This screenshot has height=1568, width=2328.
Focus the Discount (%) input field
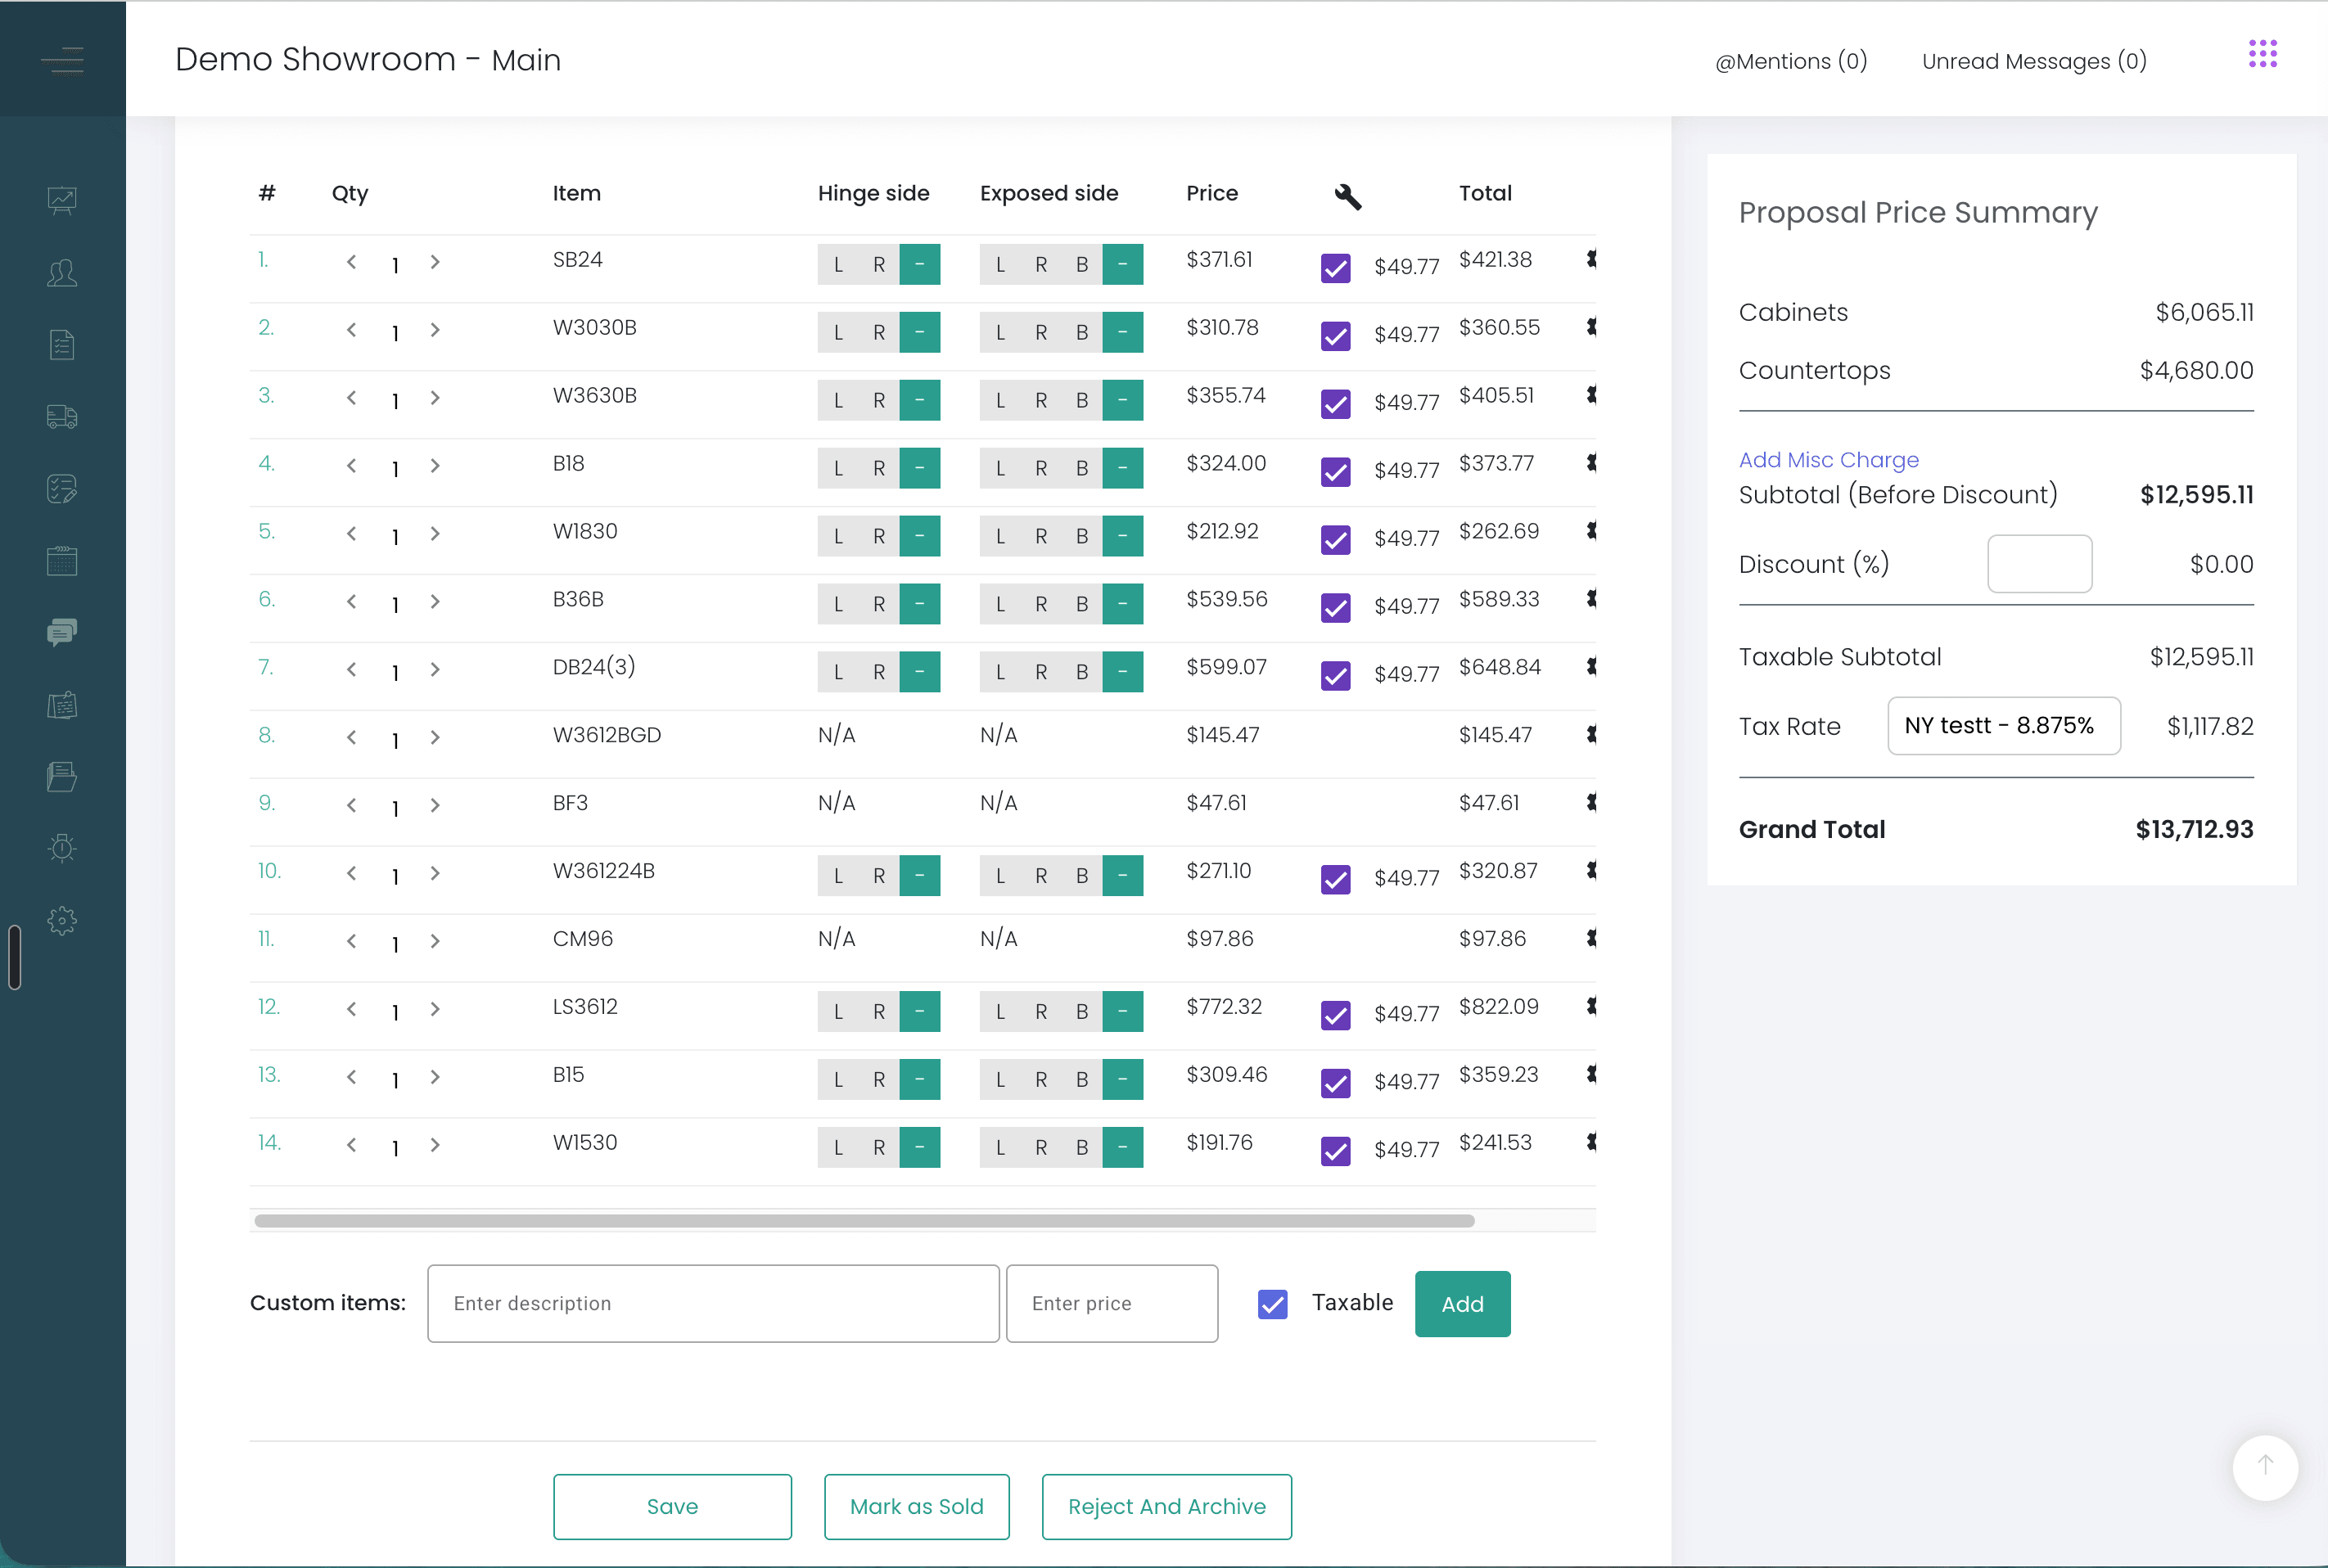[x=2039, y=564]
